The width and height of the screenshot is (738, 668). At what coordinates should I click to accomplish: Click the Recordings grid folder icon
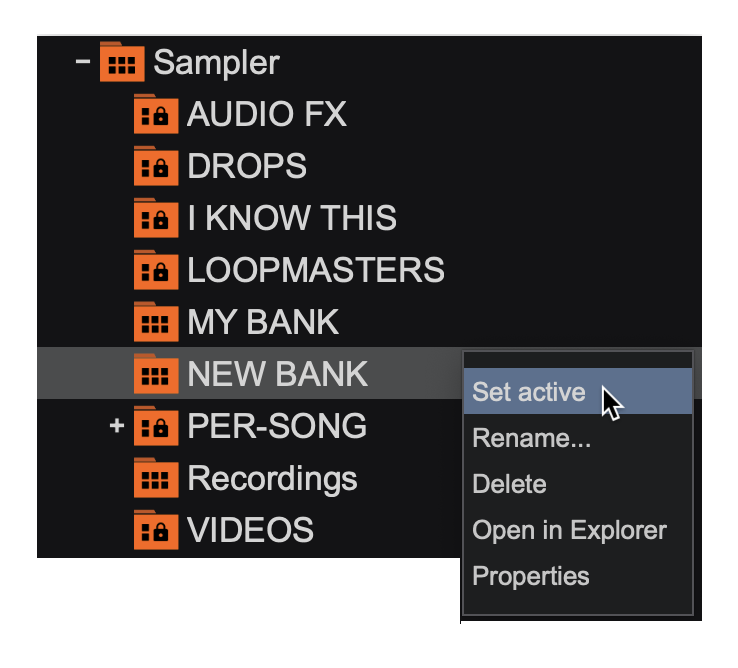click(156, 479)
